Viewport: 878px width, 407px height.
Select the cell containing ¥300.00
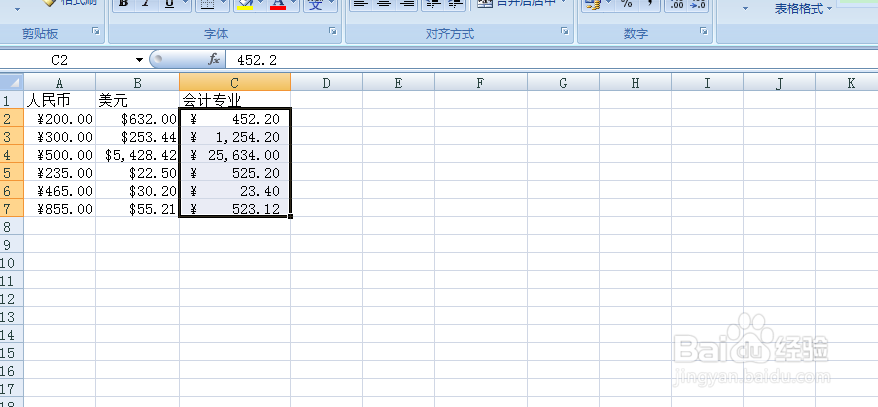click(x=59, y=136)
